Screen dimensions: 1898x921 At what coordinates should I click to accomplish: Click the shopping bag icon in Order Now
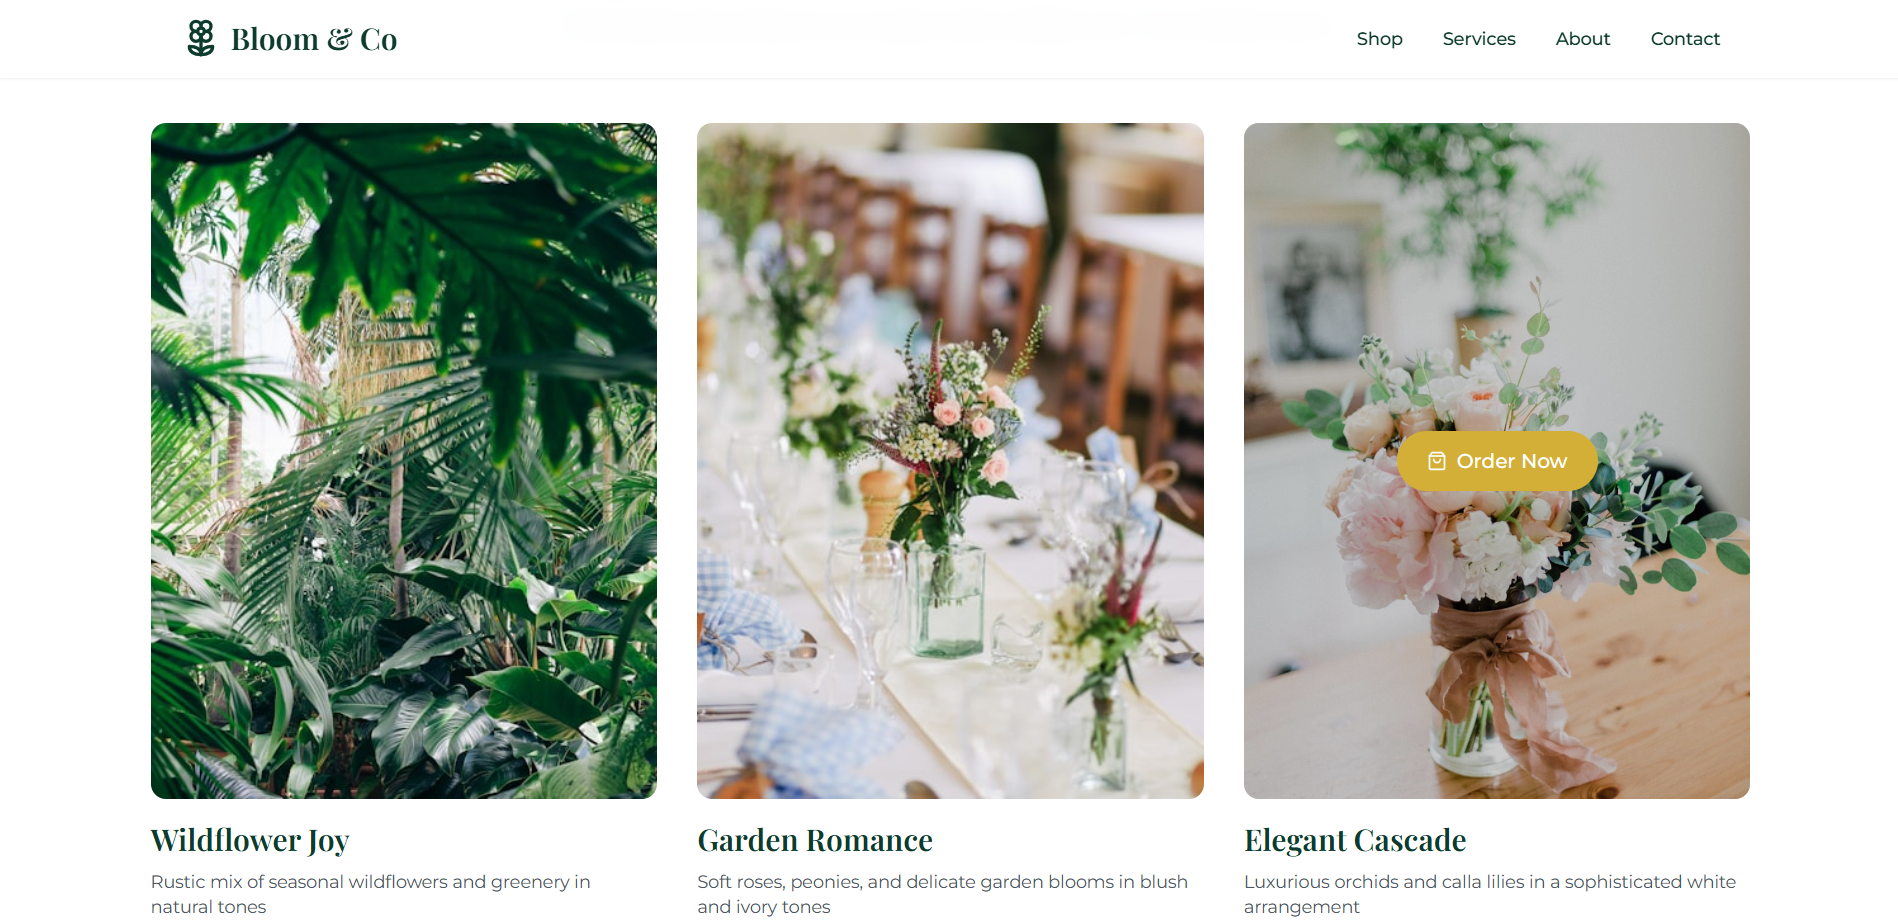coord(1437,461)
